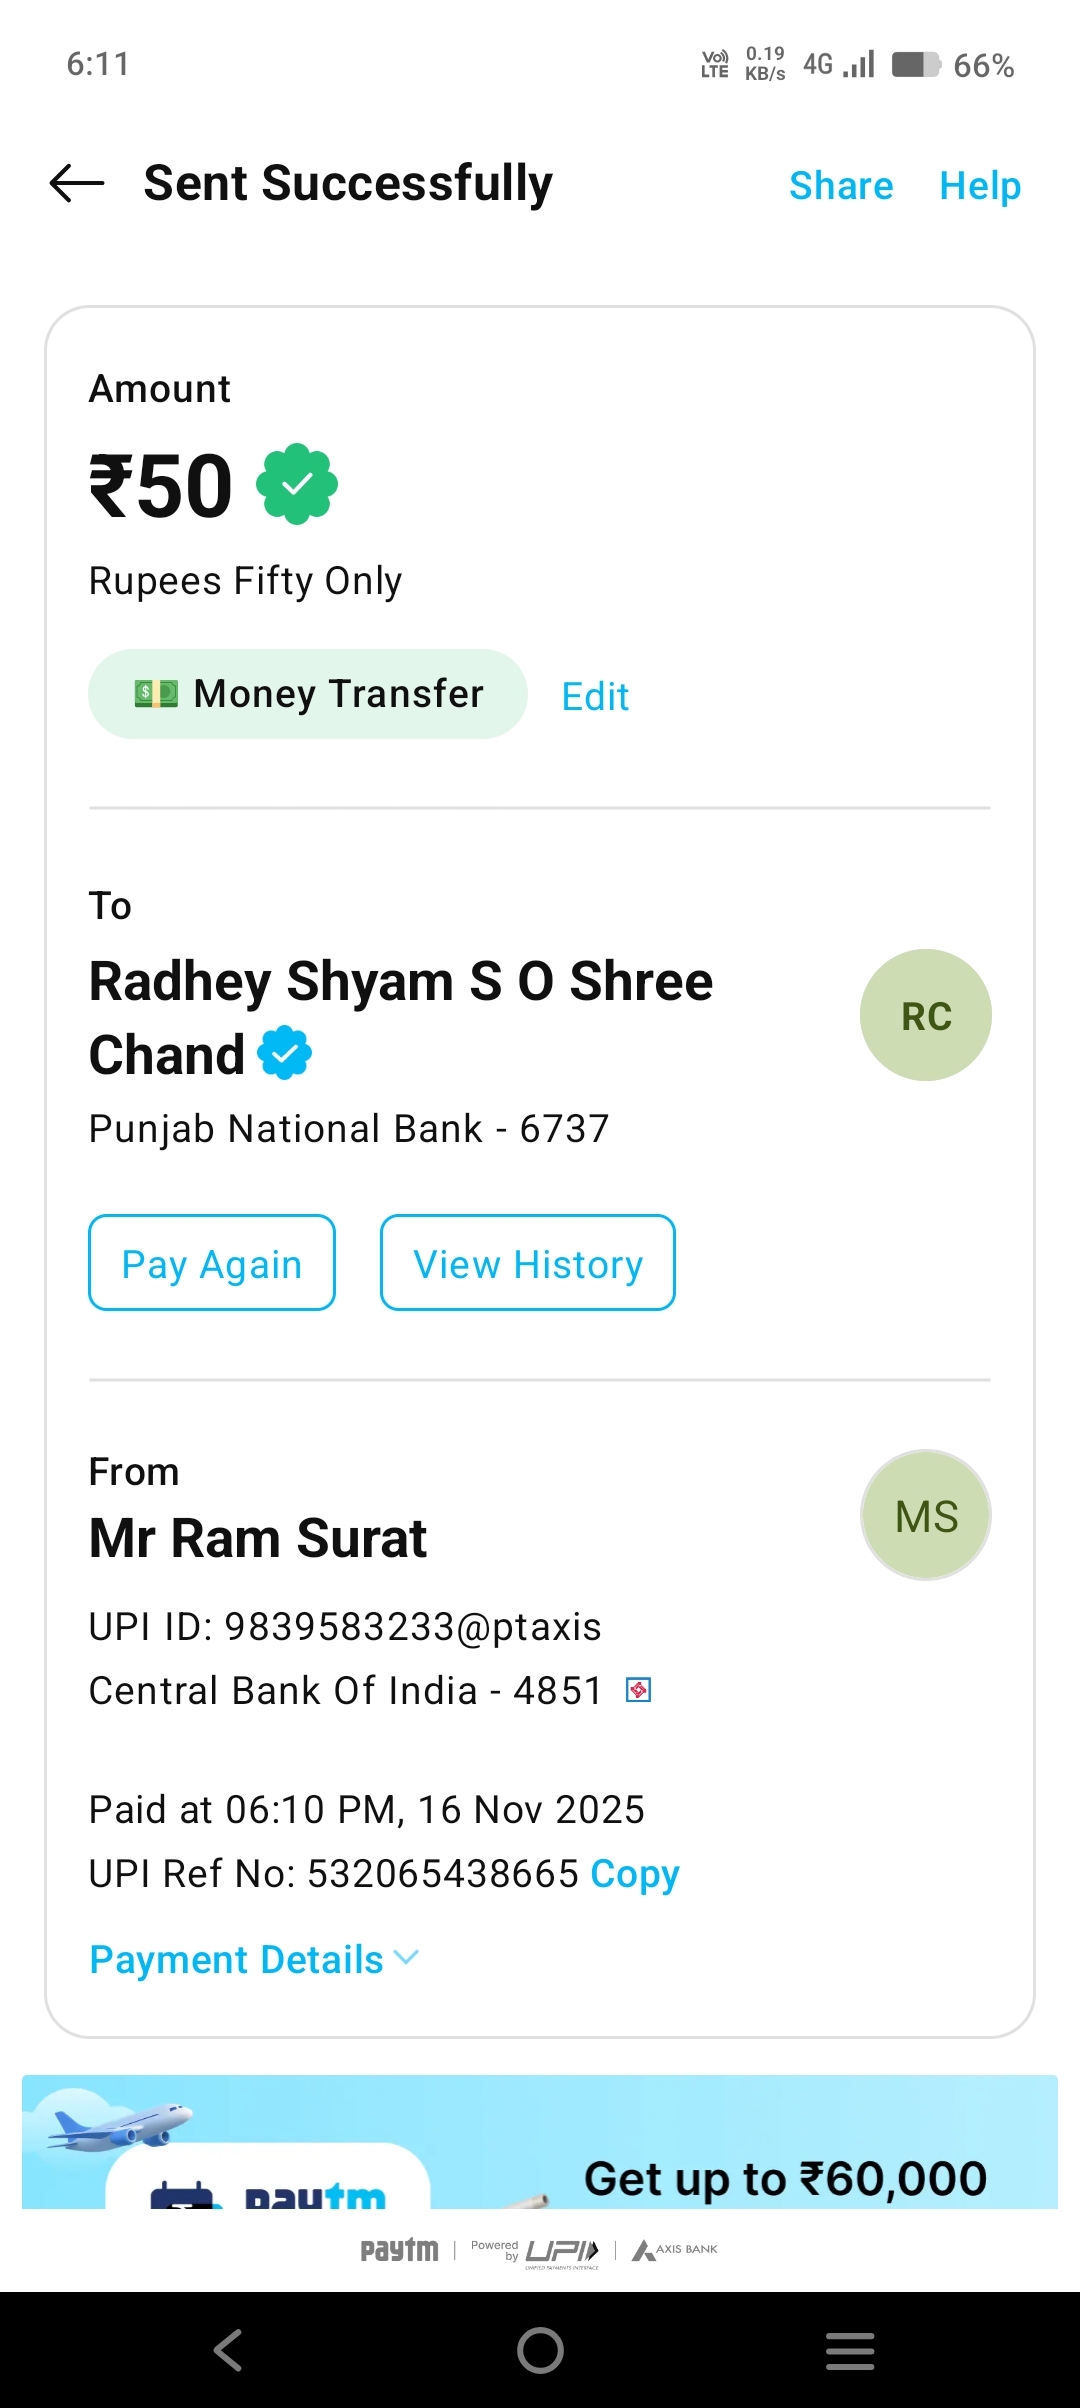The image size is (1080, 2408).
Task: Expand the Payment Details section
Action: [x=254, y=1960]
